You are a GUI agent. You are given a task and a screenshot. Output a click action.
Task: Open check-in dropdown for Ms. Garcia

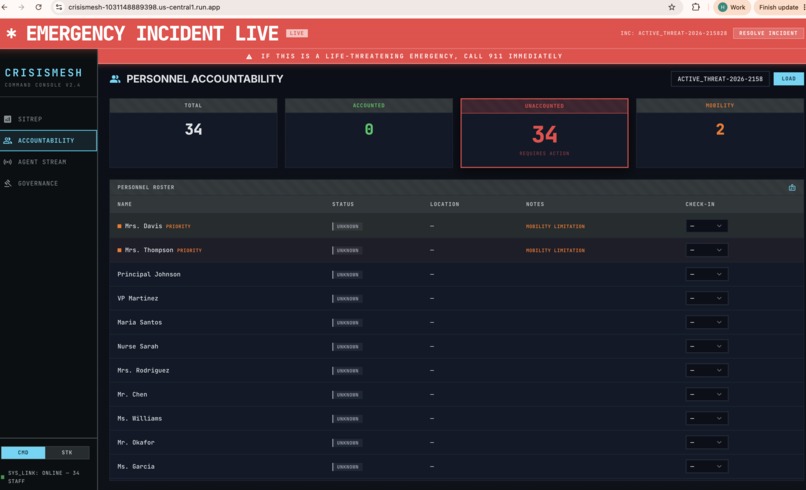coord(707,467)
